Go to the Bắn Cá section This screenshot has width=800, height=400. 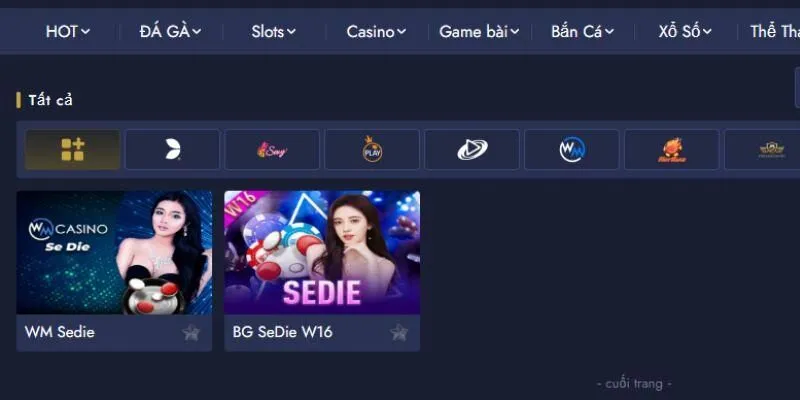coord(582,32)
